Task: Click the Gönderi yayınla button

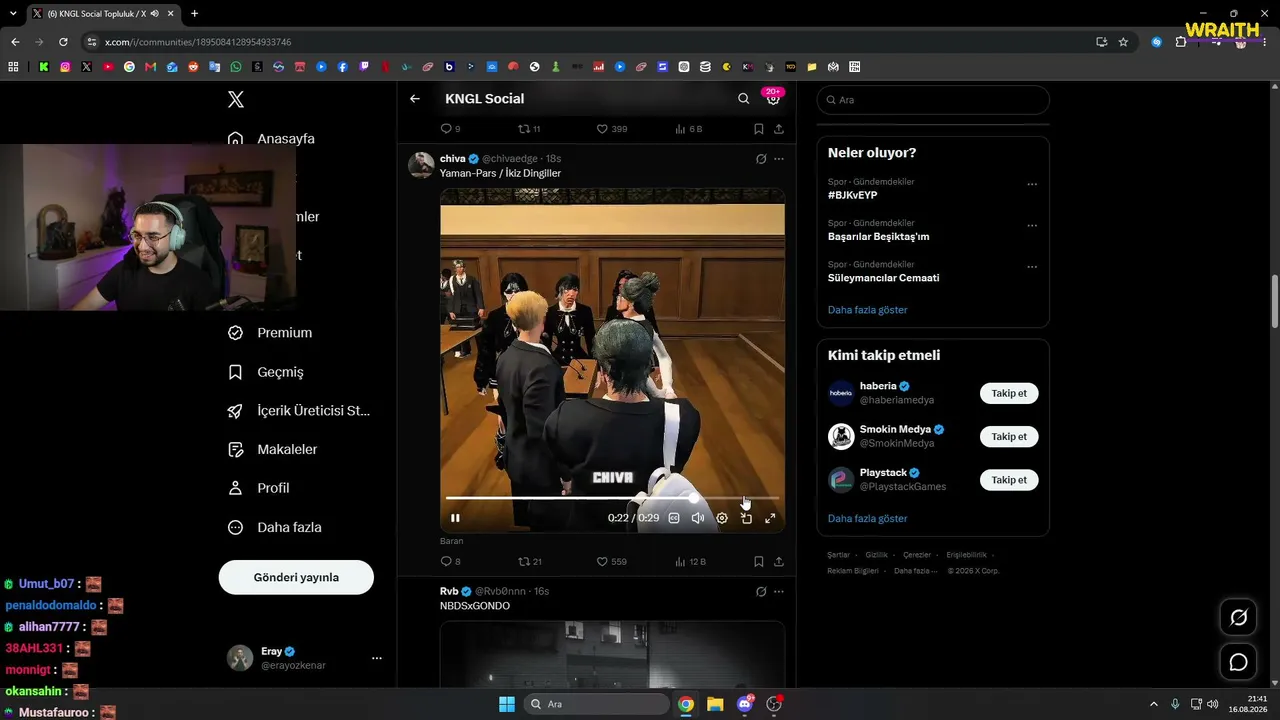Action: click(296, 577)
